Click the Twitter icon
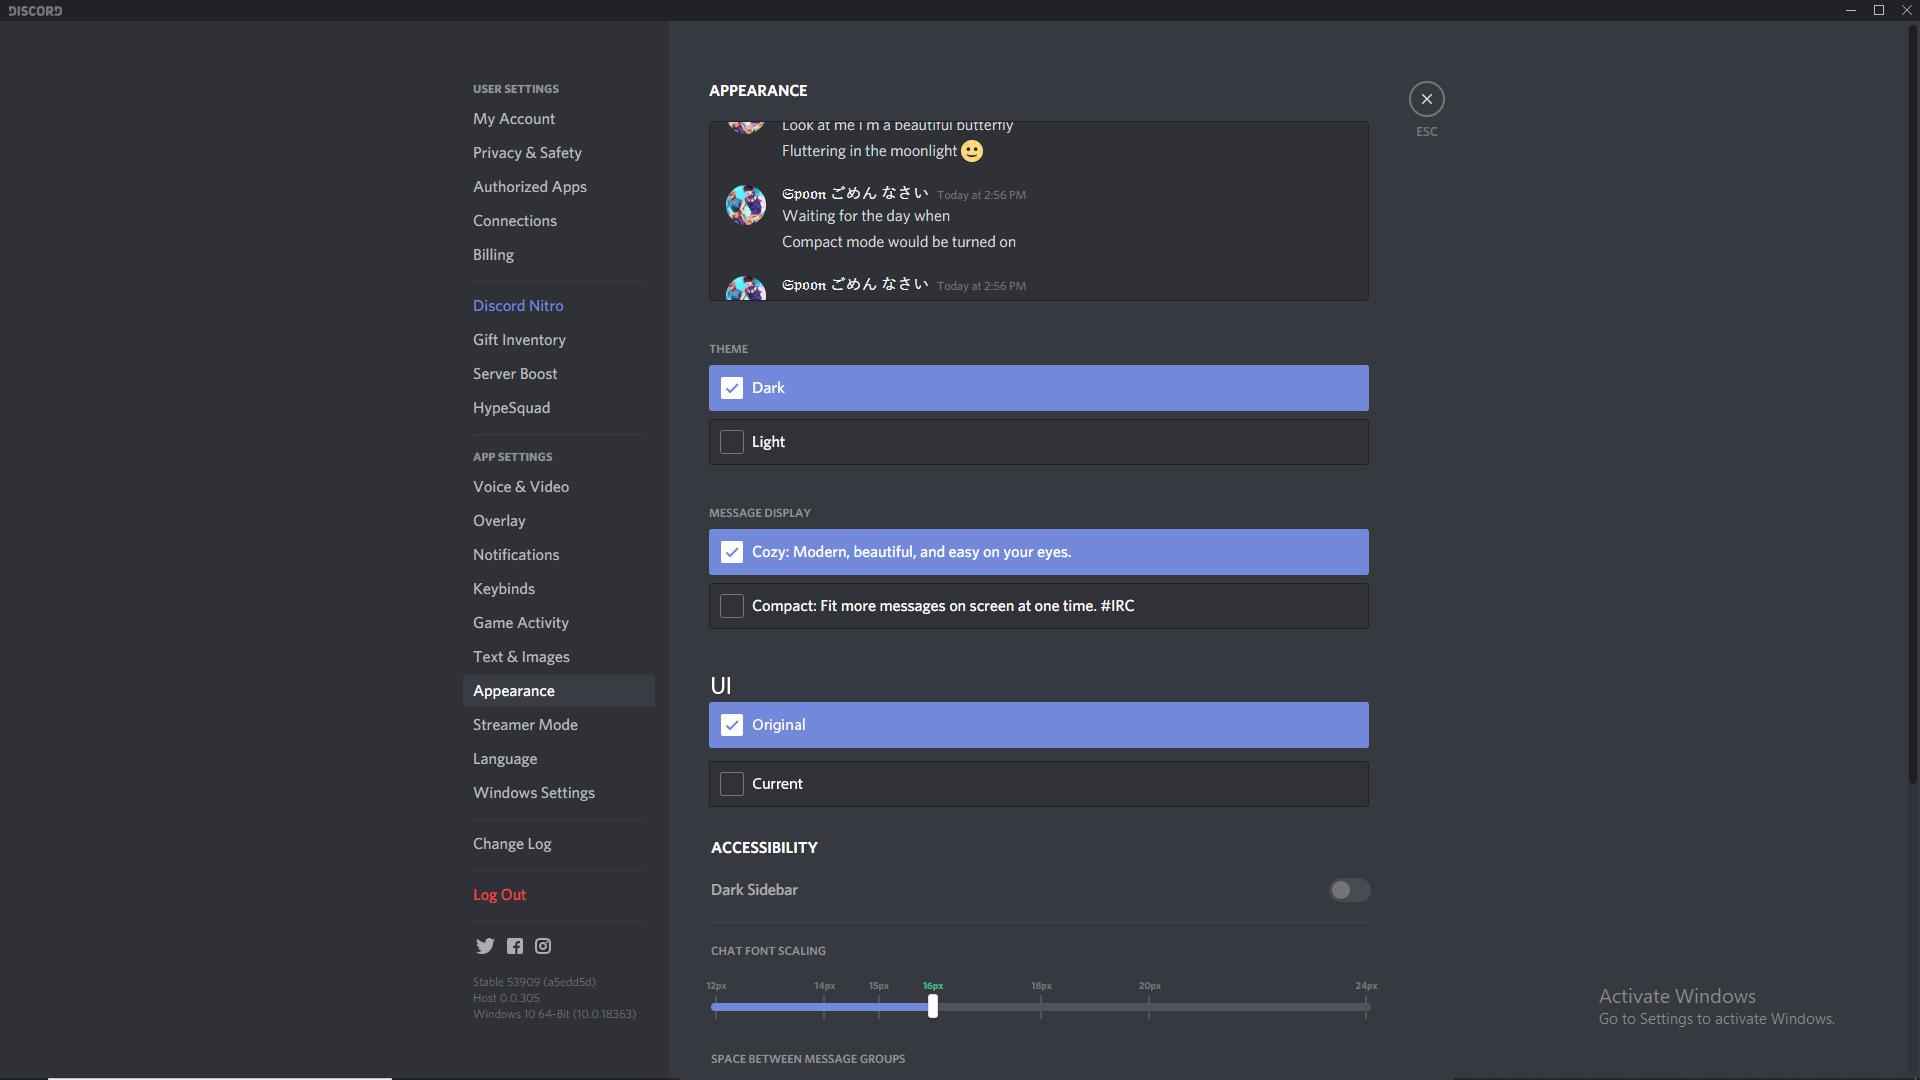Image resolution: width=1920 pixels, height=1080 pixels. (486, 945)
